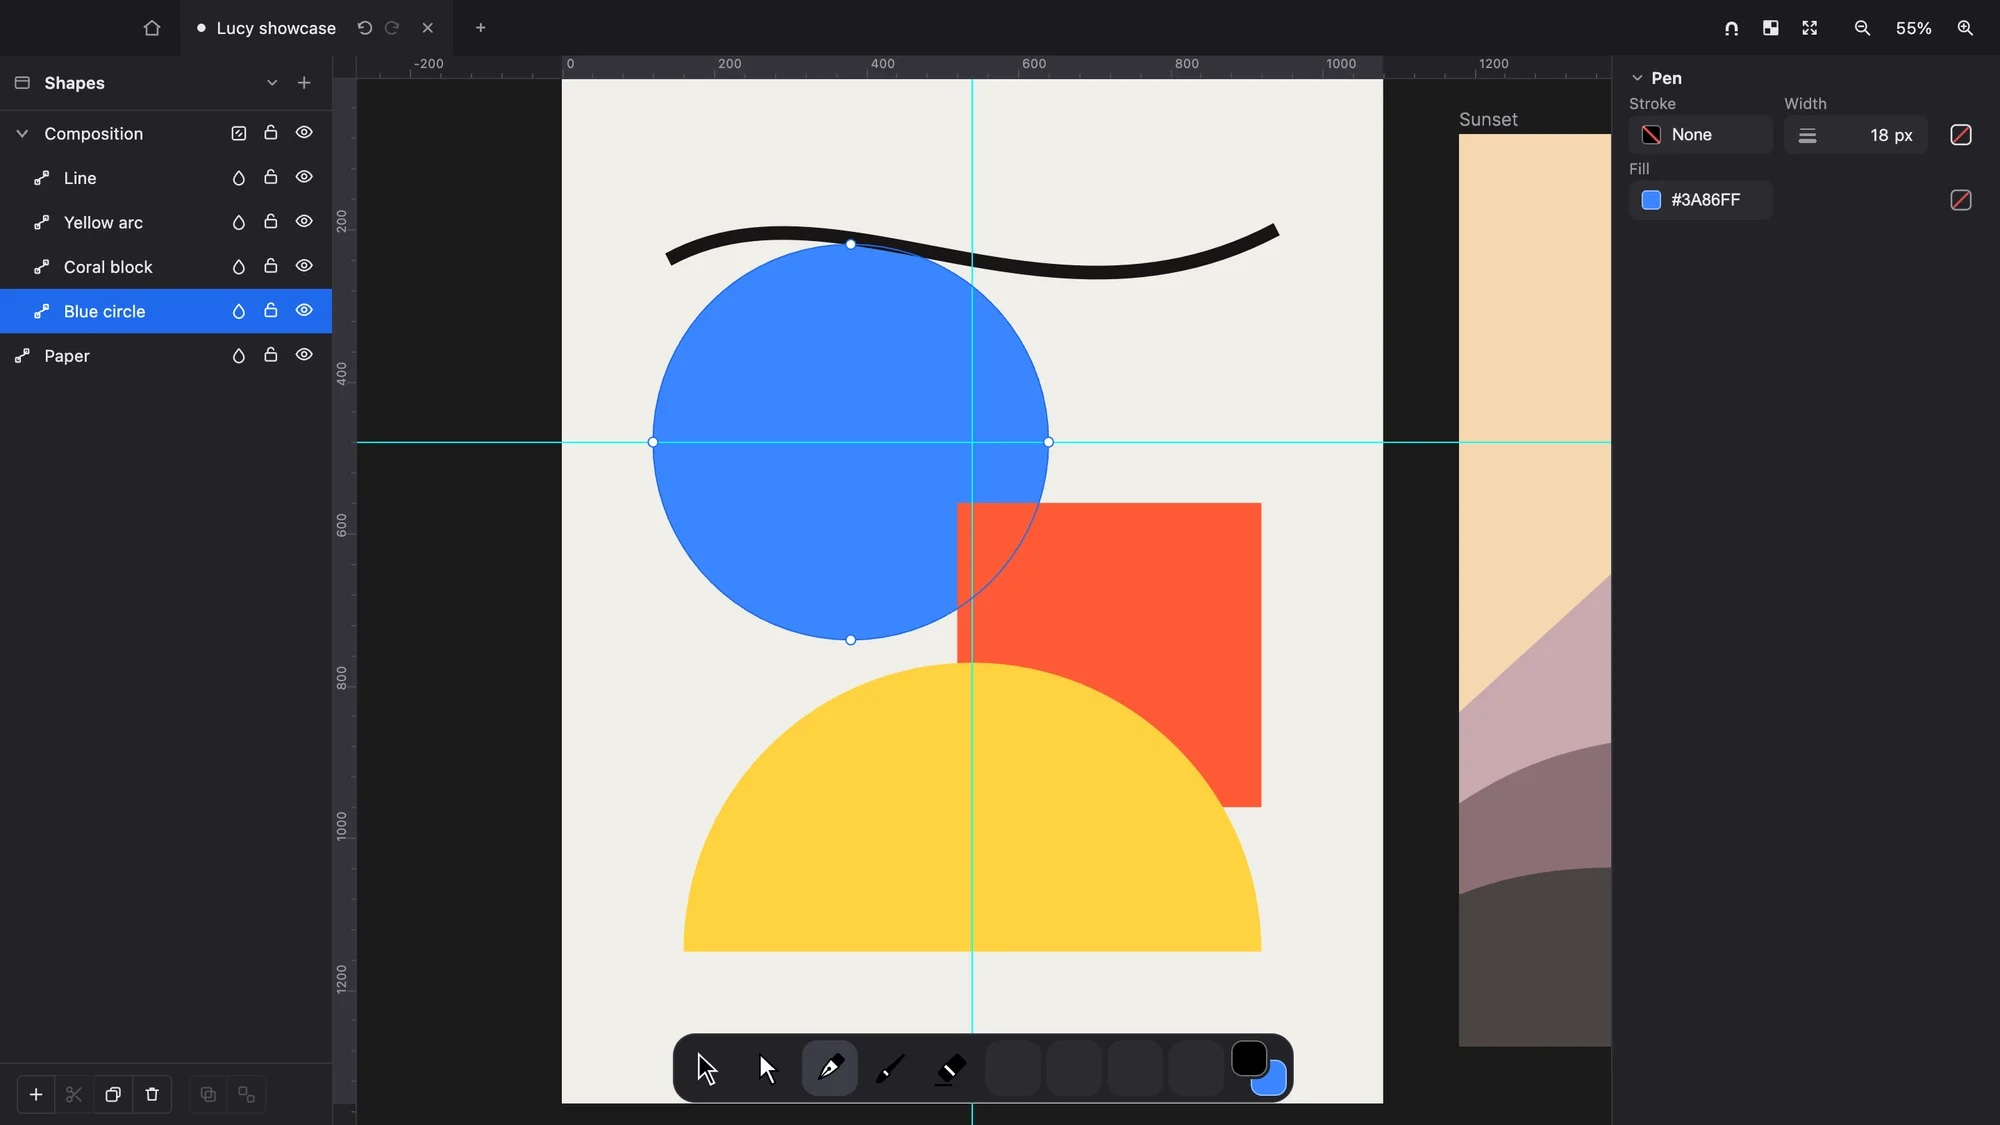Open a new tab with plus
The width and height of the screenshot is (2000, 1125).
point(480,28)
